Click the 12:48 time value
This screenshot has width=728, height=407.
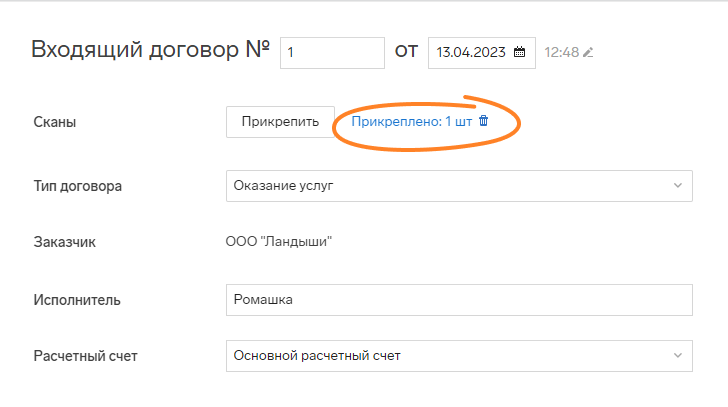click(561, 52)
